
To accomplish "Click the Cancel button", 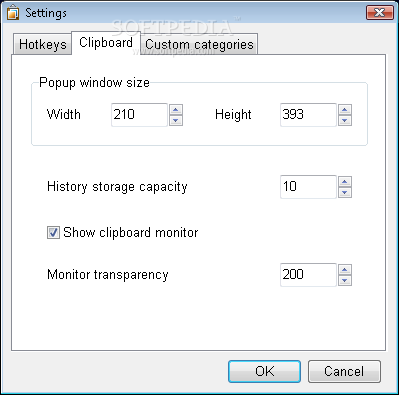I will (344, 371).
